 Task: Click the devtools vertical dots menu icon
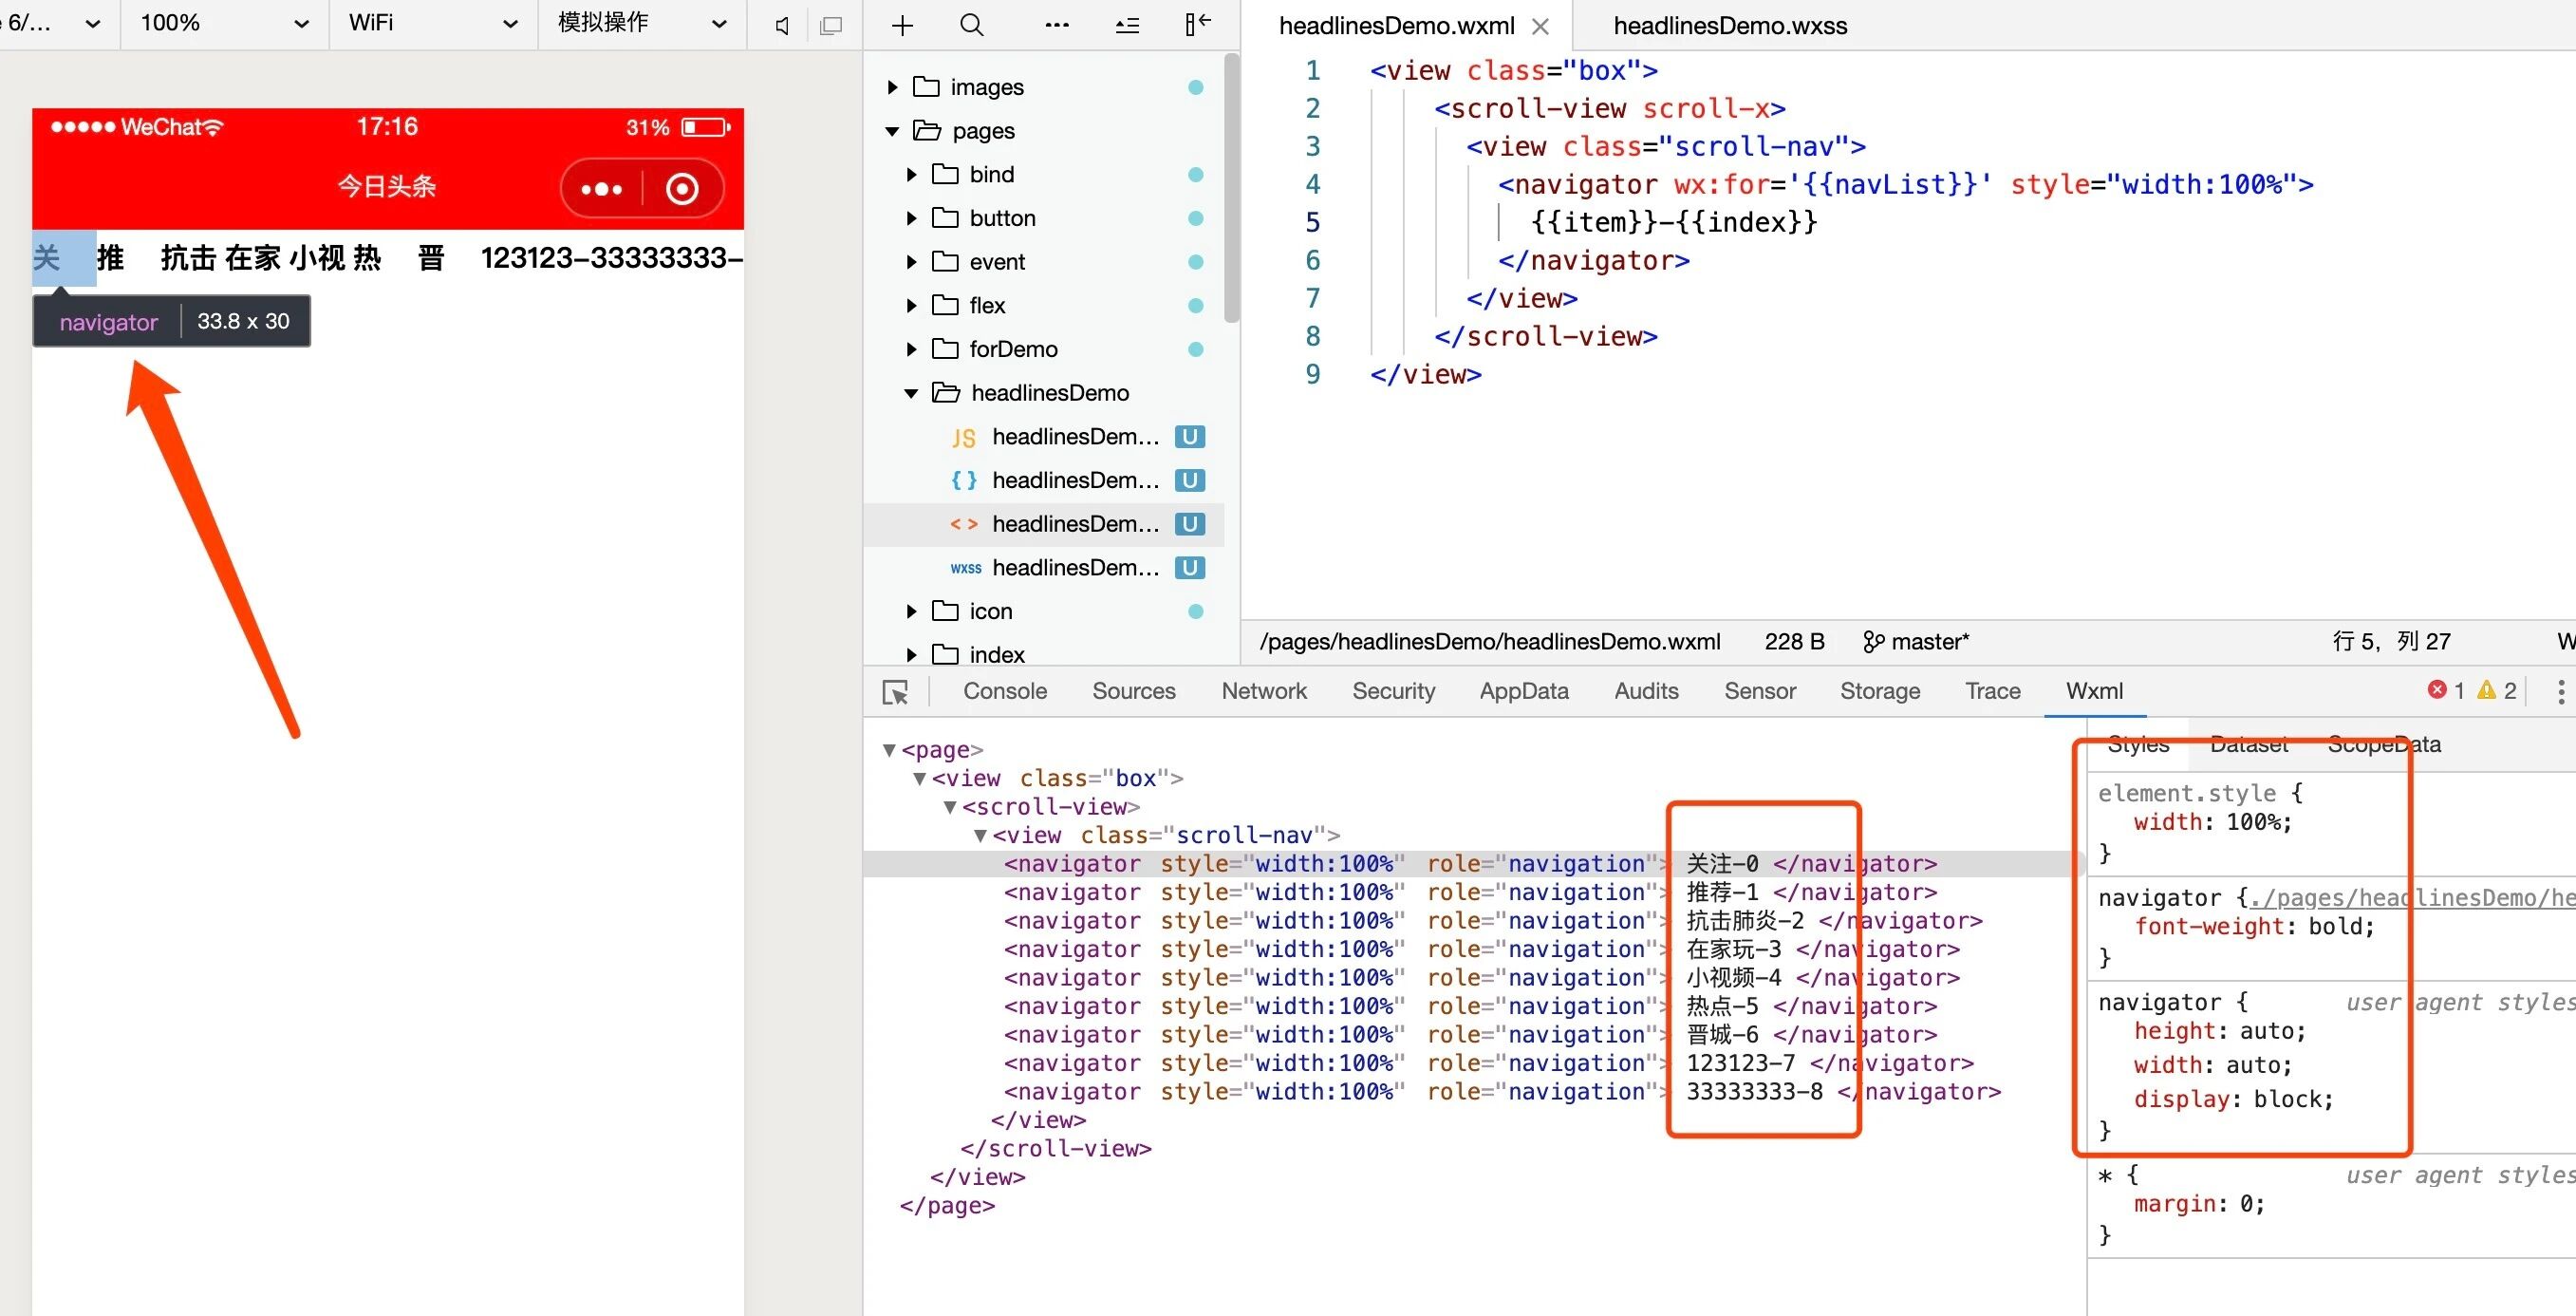tap(2560, 691)
